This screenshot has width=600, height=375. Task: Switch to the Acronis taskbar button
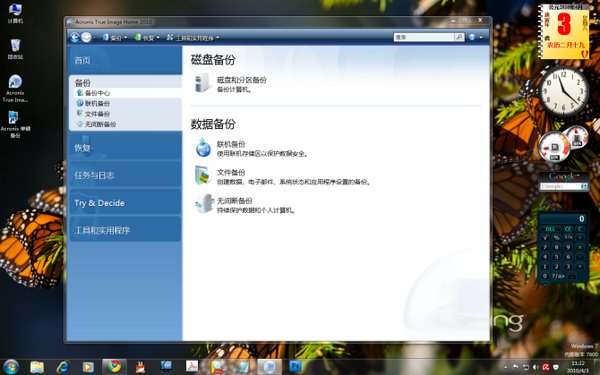click(x=269, y=367)
